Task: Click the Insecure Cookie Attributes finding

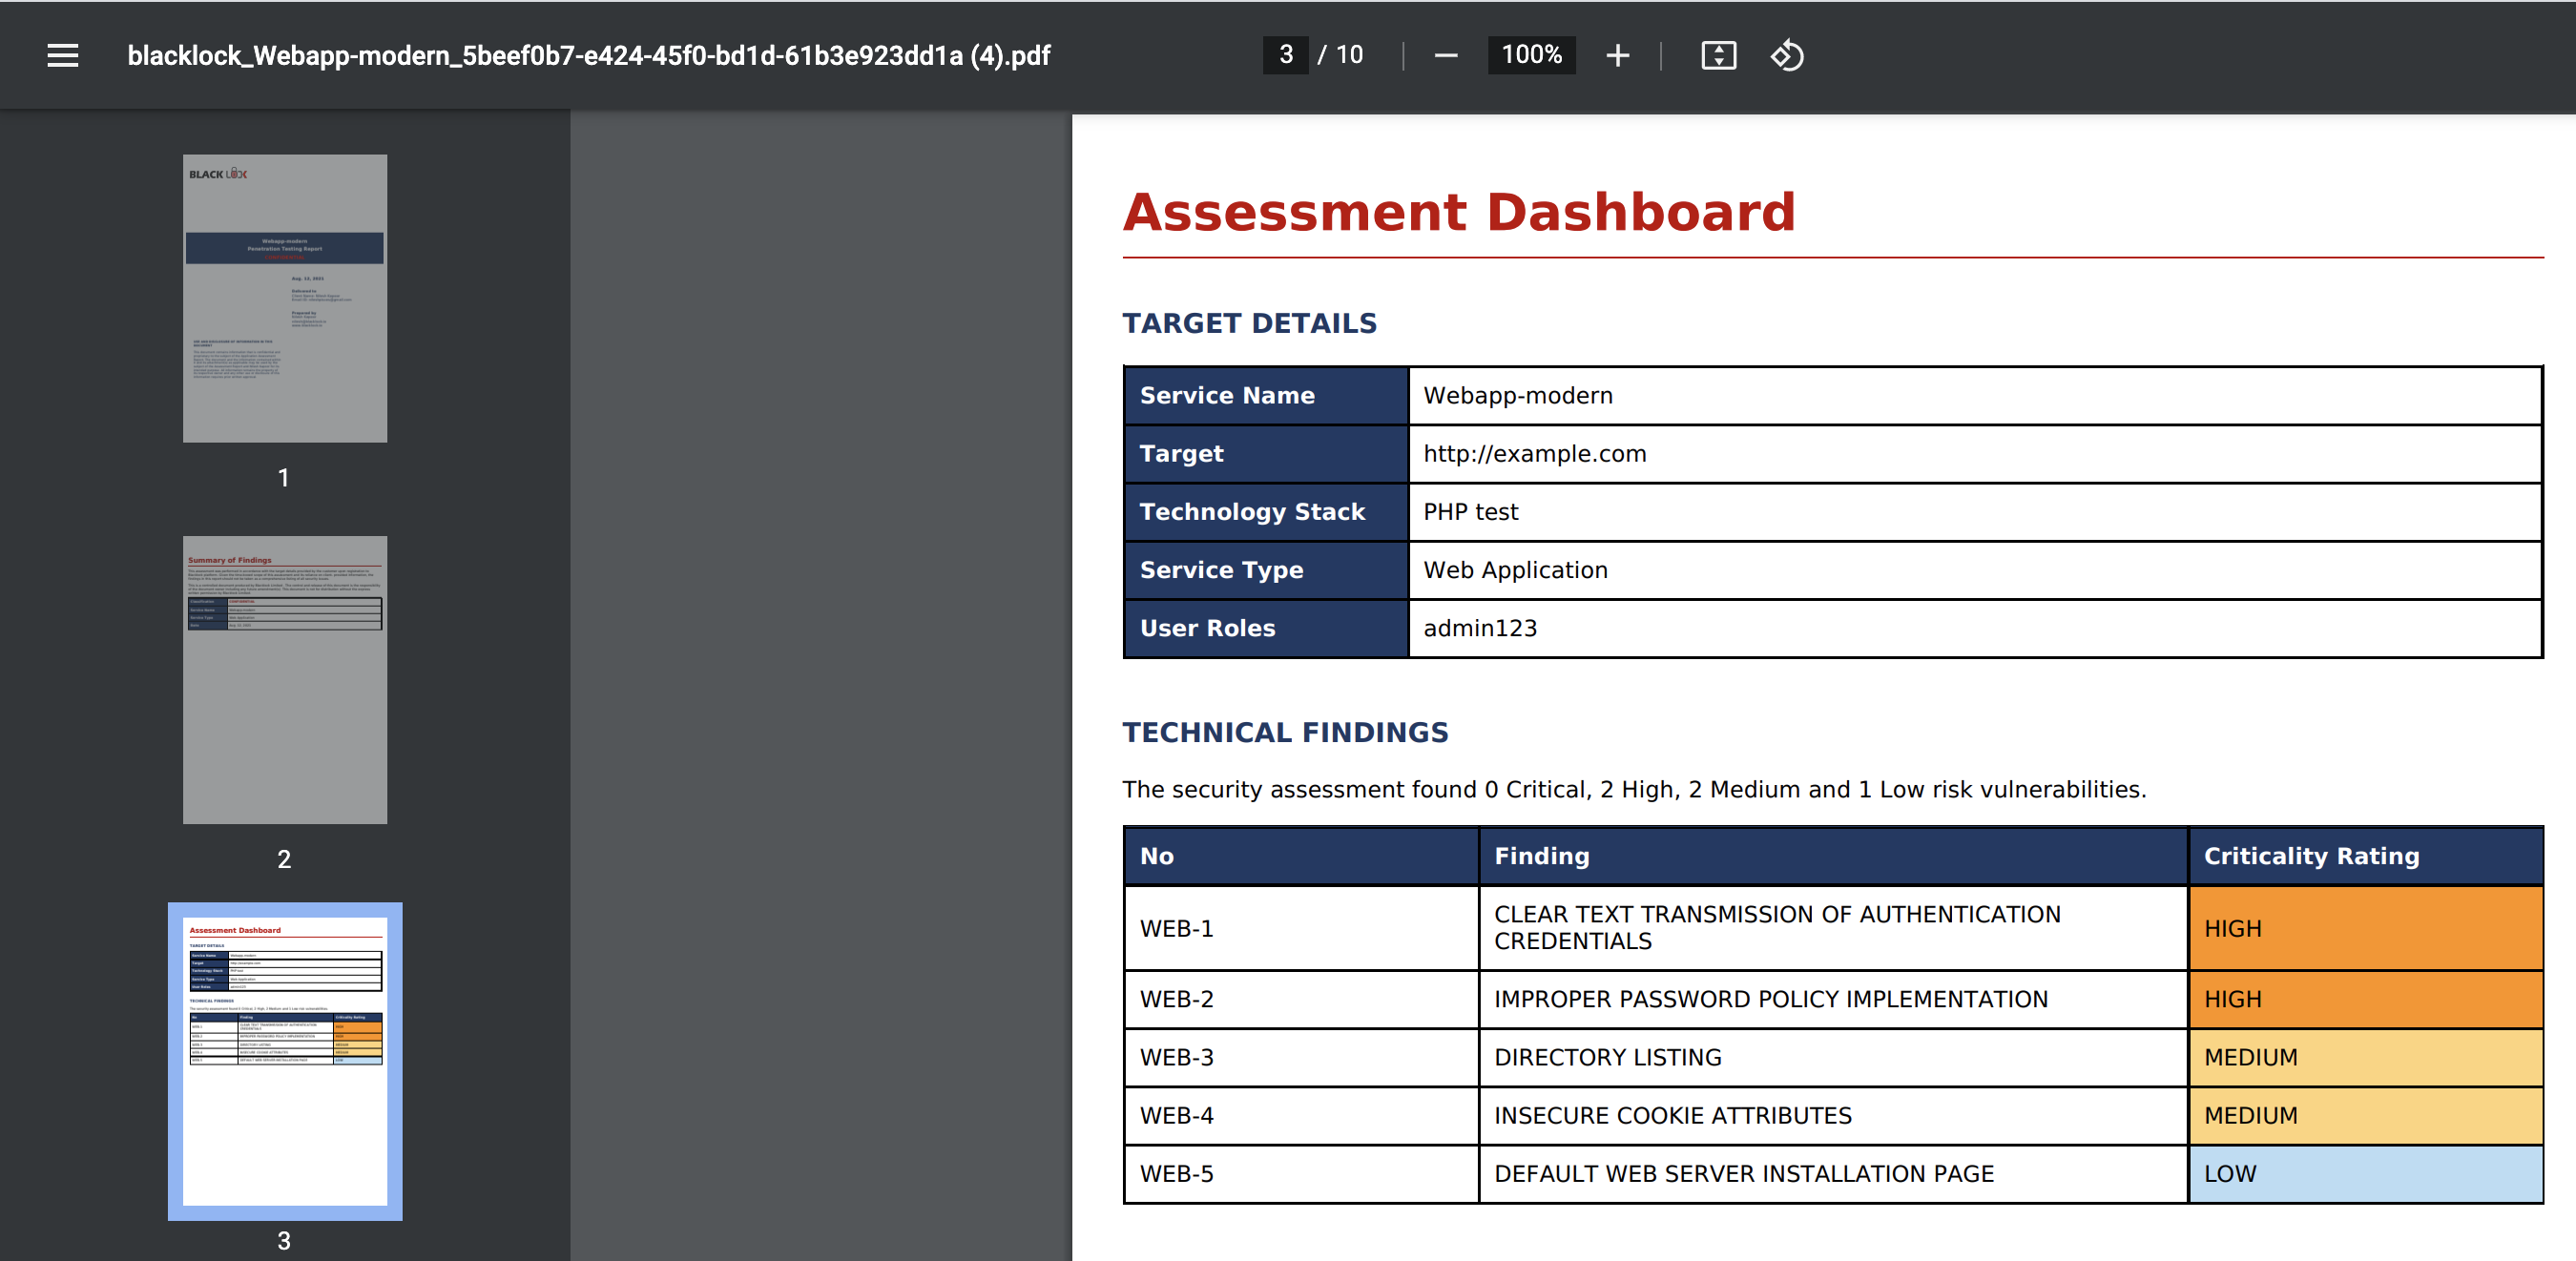Action: pyautogui.click(x=1672, y=1115)
